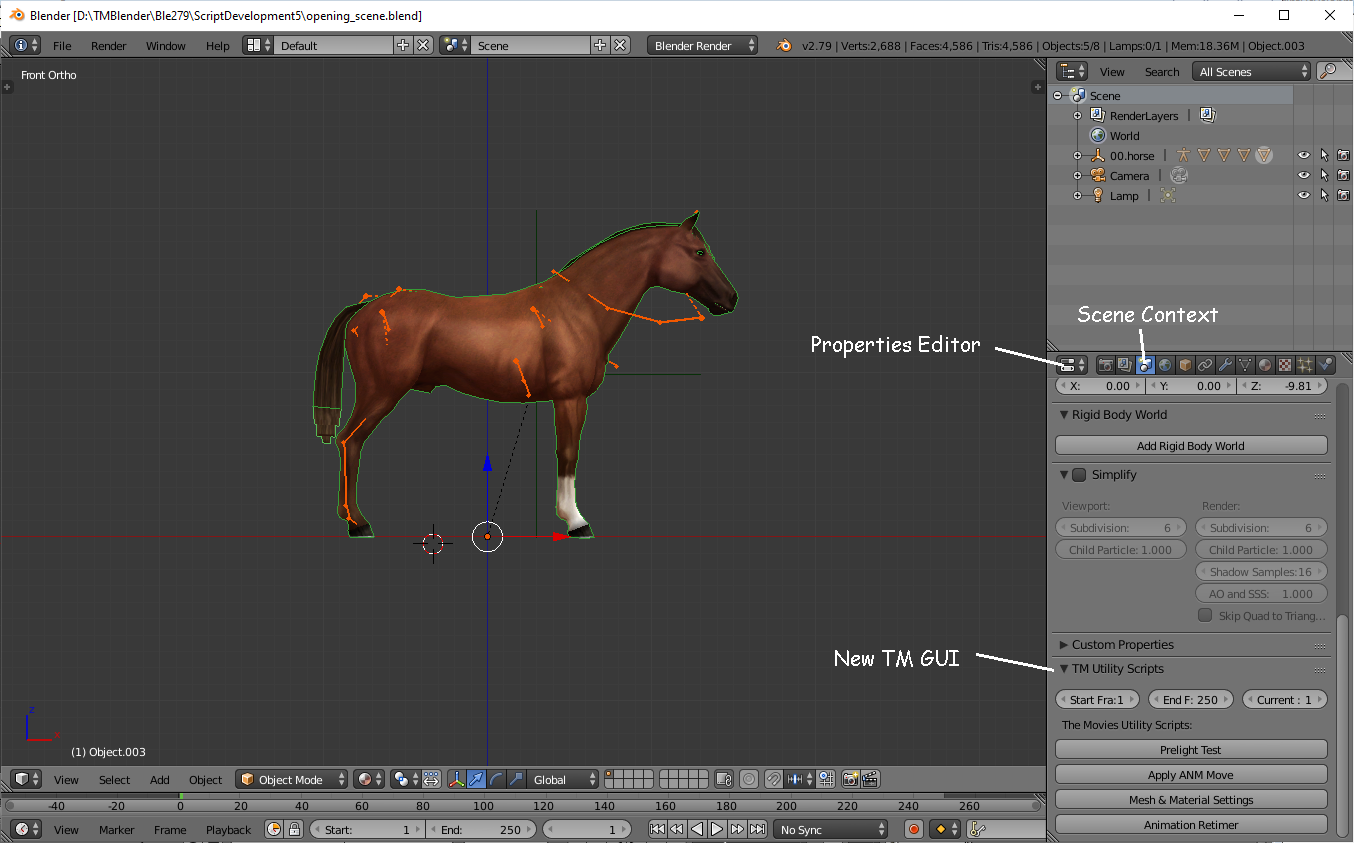1354x843 pixels.
Task: Toggle Lamp render visibility camera icon
Action: (x=1342, y=195)
